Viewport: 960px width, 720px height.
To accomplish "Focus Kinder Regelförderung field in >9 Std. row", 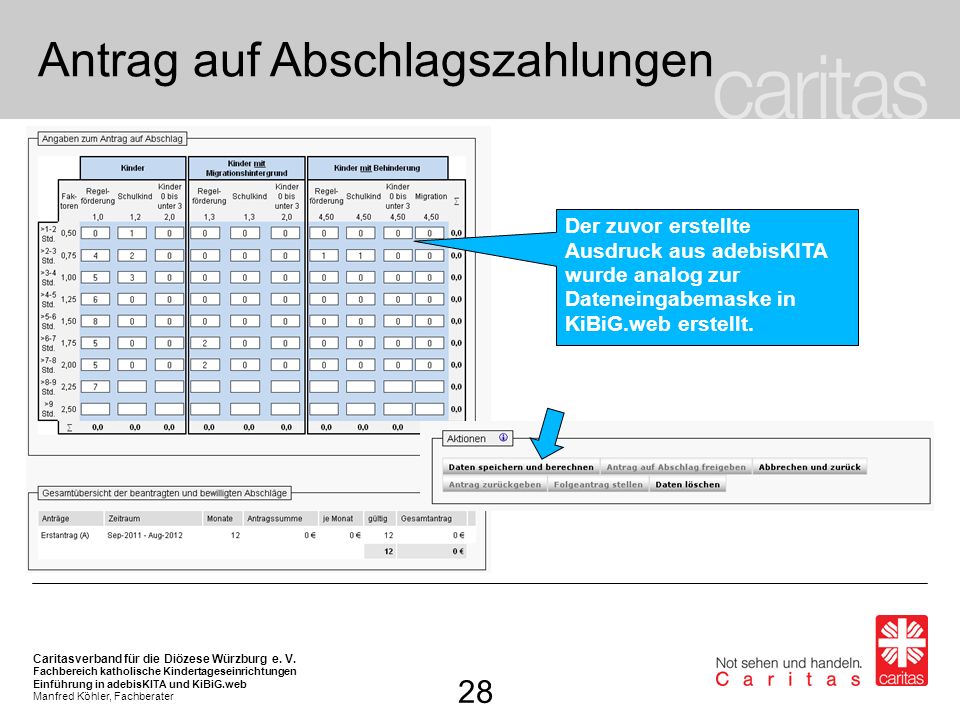I will (x=96, y=409).
